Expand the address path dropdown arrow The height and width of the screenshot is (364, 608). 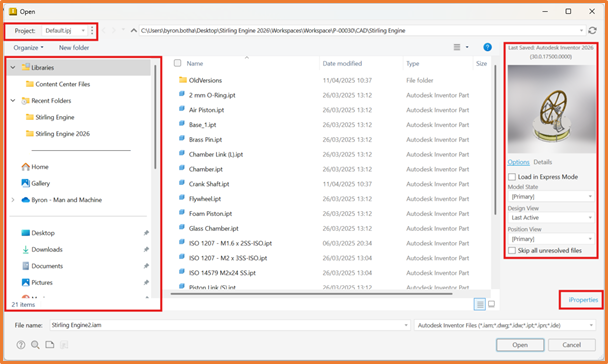[x=581, y=31]
